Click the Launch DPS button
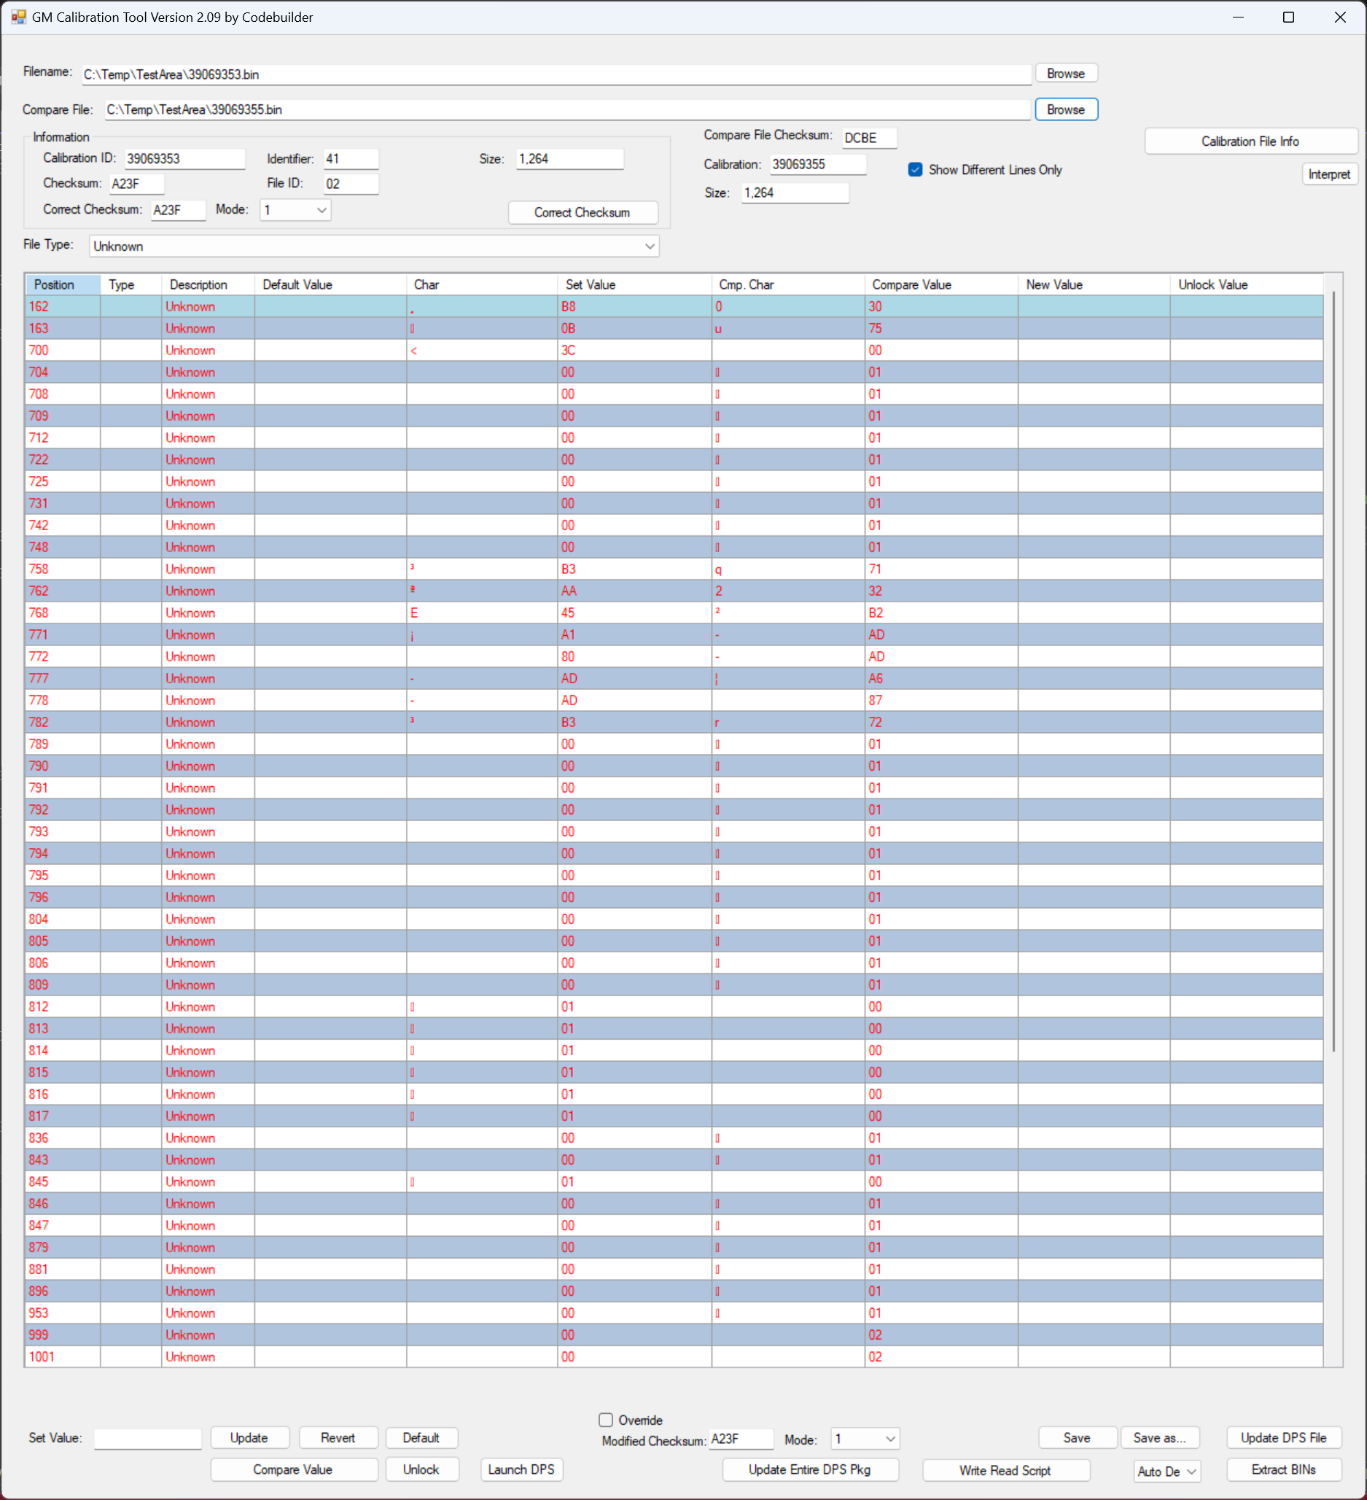1367x1500 pixels. pos(521,1469)
